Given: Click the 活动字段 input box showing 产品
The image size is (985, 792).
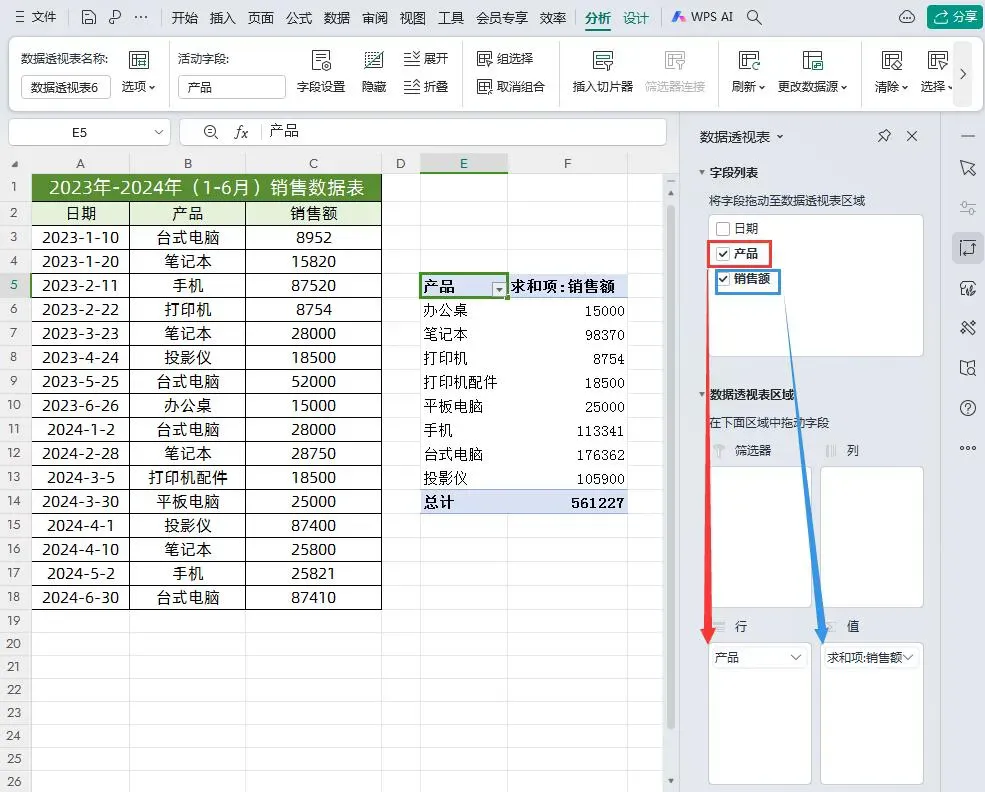Looking at the screenshot, I should pos(232,87).
